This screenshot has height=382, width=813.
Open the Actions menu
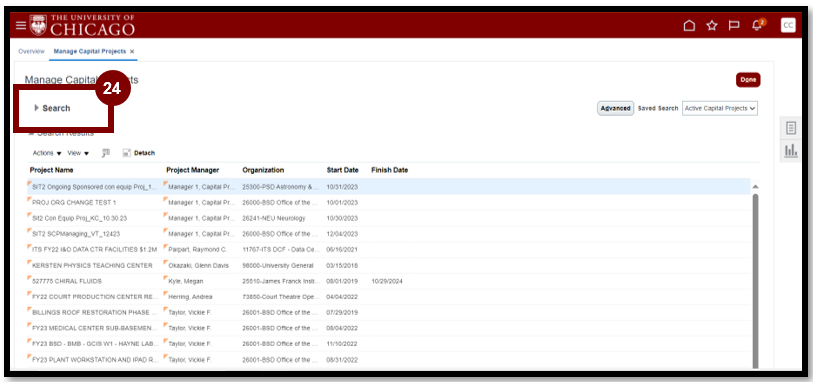tap(47, 153)
